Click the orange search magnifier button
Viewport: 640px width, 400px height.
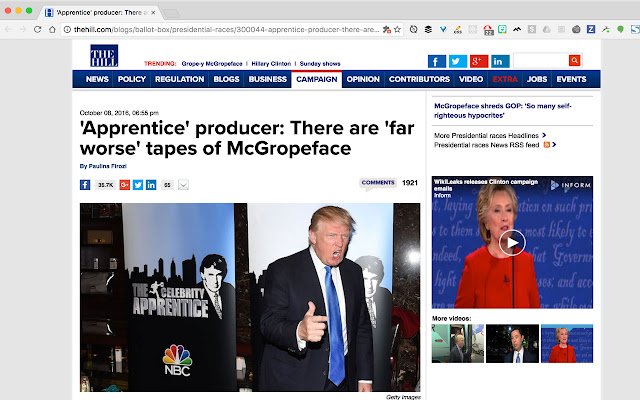(575, 60)
